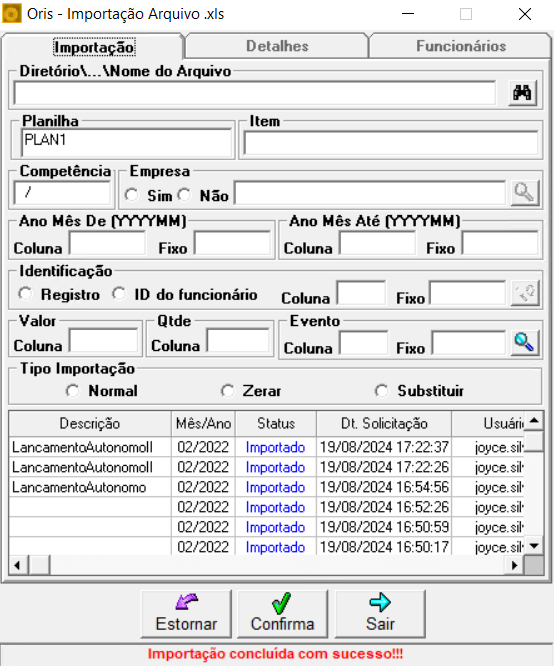Select the Empresa Sim radio option
This screenshot has width=554, height=666.
132,195
